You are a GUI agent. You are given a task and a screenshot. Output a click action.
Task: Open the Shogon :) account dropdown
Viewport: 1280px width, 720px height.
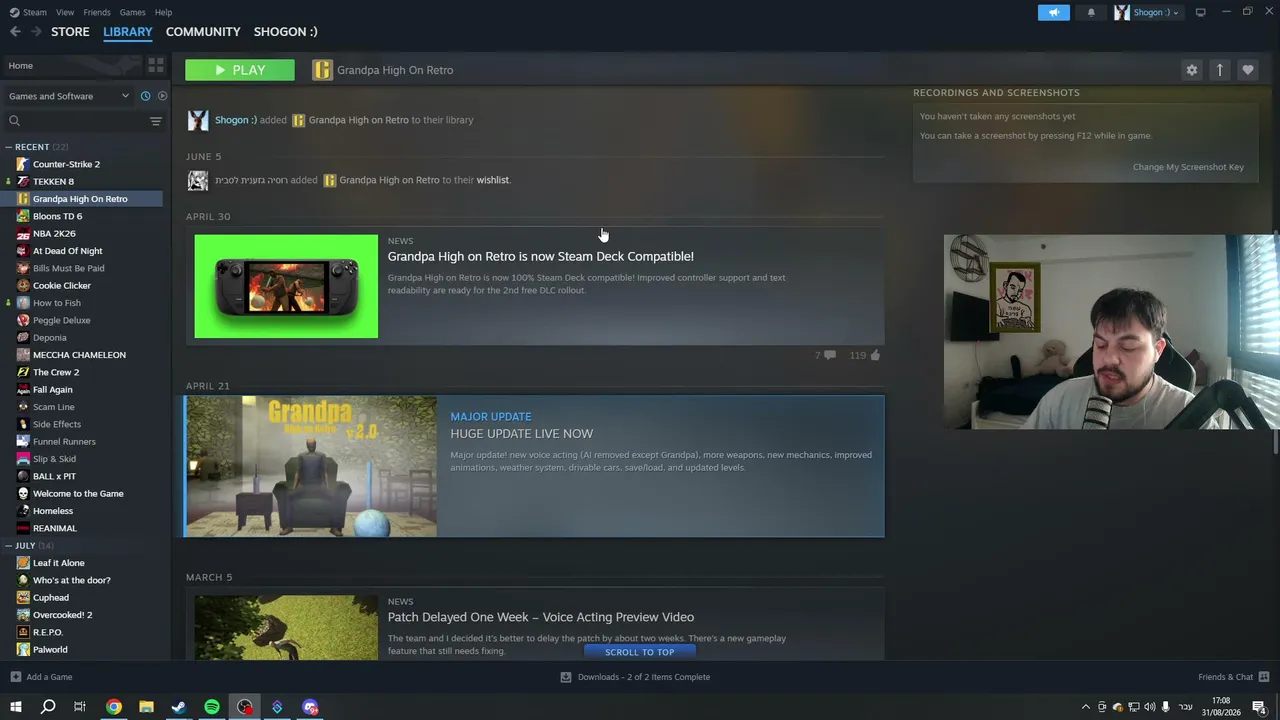(x=1146, y=12)
